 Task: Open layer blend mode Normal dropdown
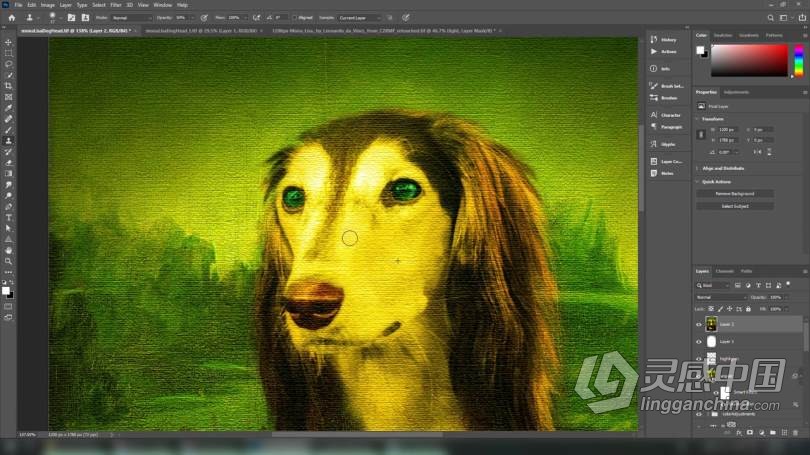click(721, 297)
